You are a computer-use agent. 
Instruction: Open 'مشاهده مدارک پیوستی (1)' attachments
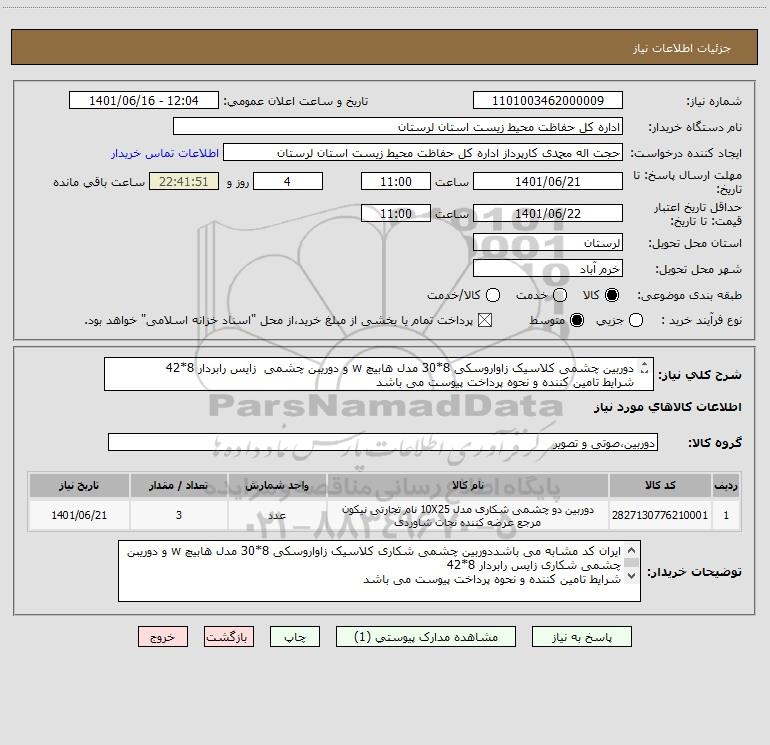426,637
